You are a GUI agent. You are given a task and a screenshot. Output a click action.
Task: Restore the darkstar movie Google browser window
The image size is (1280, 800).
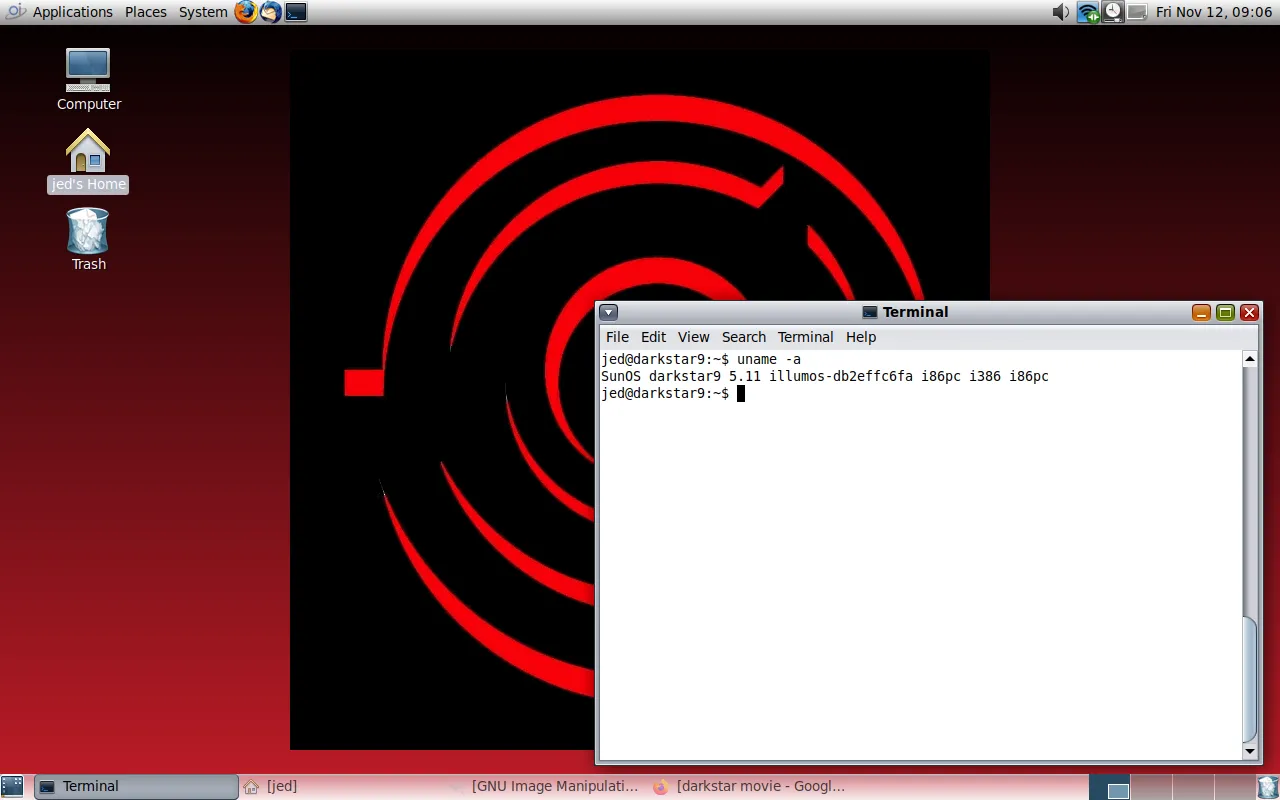[752, 787]
